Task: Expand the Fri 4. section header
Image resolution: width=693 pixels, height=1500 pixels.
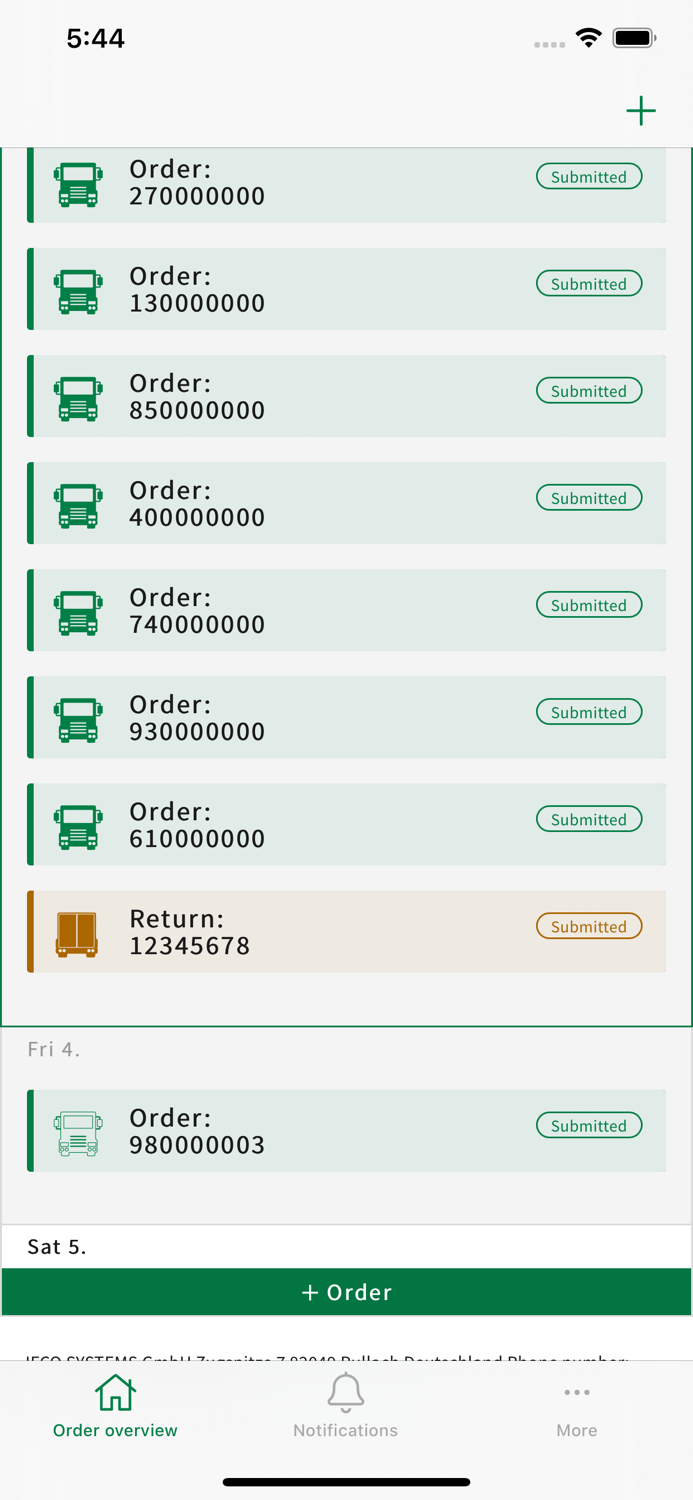Action: pyautogui.click(x=54, y=1050)
